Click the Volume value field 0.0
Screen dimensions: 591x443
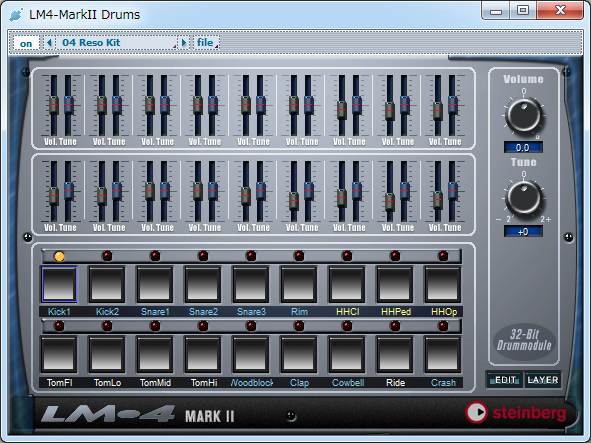523,147
